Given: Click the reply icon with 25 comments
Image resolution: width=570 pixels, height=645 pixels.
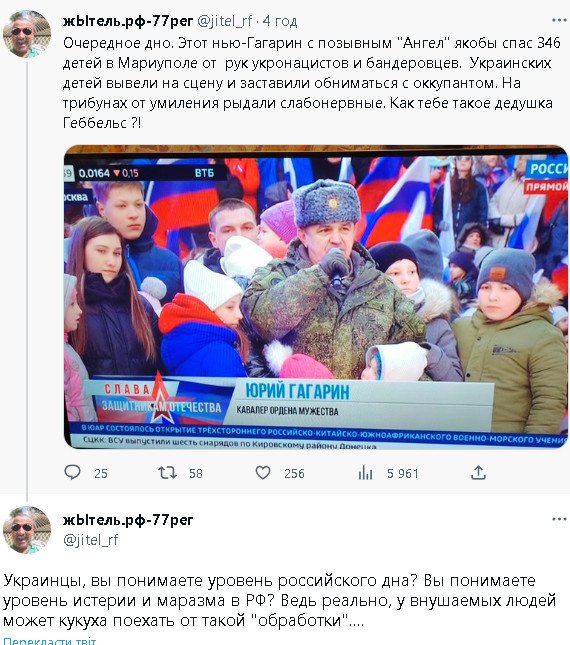Looking at the screenshot, I should point(73,472).
